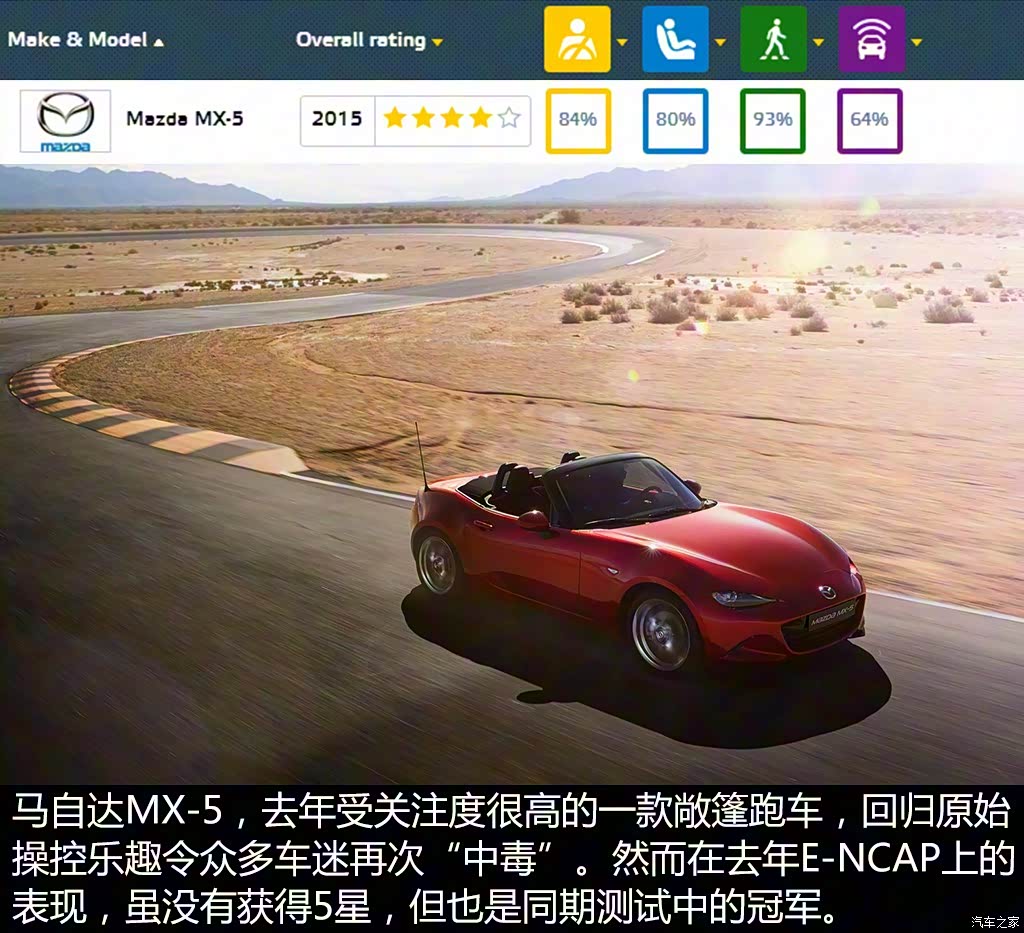Click the empty fifth star in the rating
1024x933 pixels.
click(509, 119)
